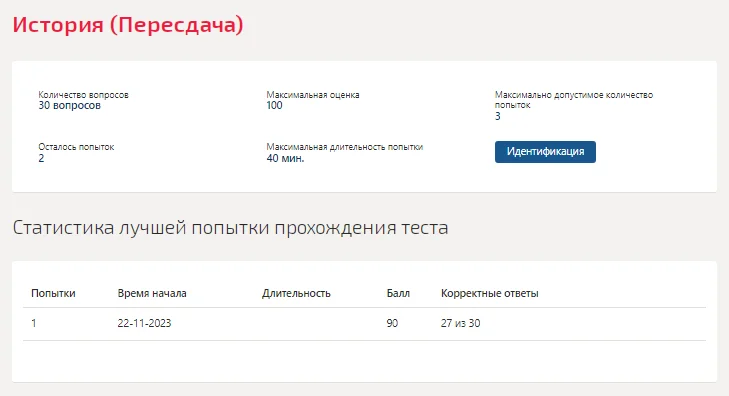The height and width of the screenshot is (396, 729).
Task: Click the attempt date 22-11-2023
Action: (x=144, y=323)
